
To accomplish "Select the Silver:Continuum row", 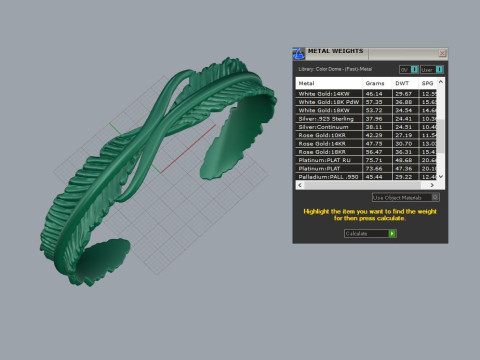I will pos(366,127).
